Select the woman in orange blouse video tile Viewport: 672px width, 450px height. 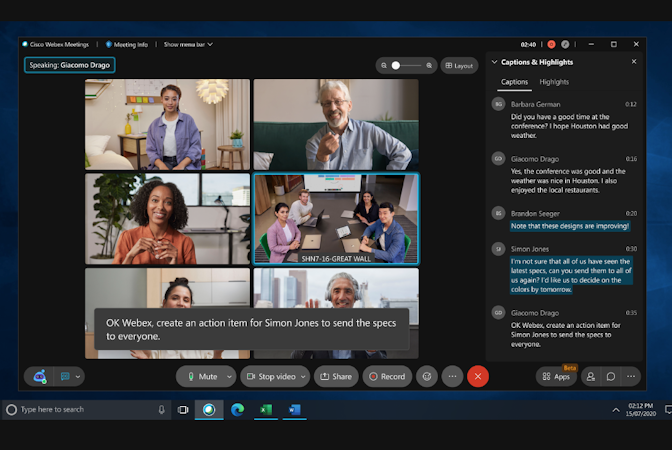(x=167, y=219)
